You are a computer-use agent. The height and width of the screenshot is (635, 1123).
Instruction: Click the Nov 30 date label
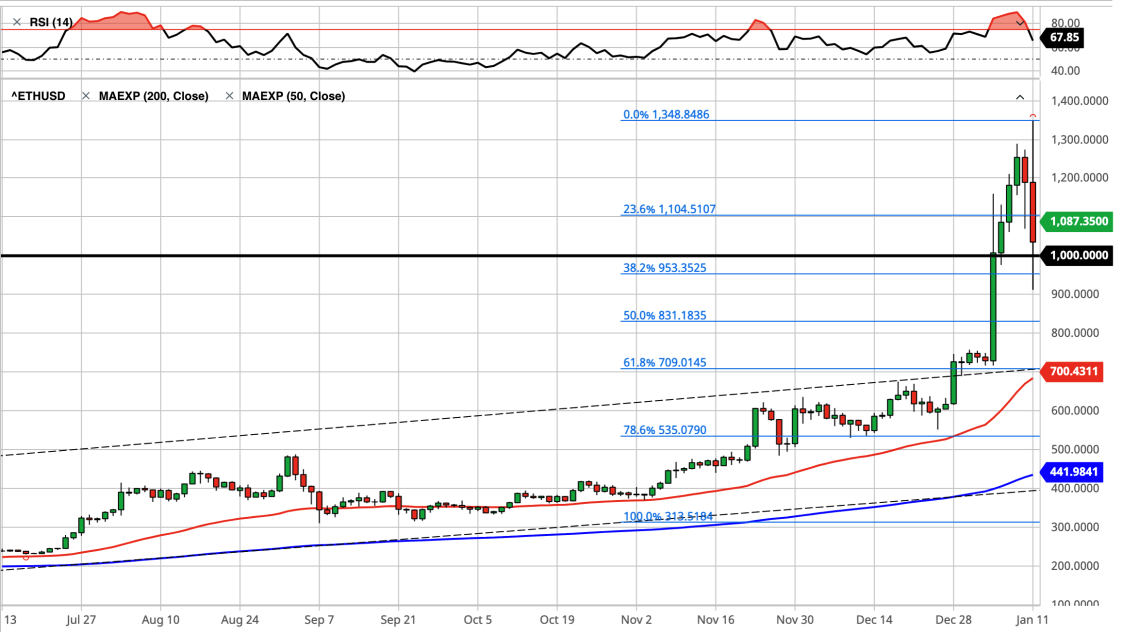tap(795, 620)
